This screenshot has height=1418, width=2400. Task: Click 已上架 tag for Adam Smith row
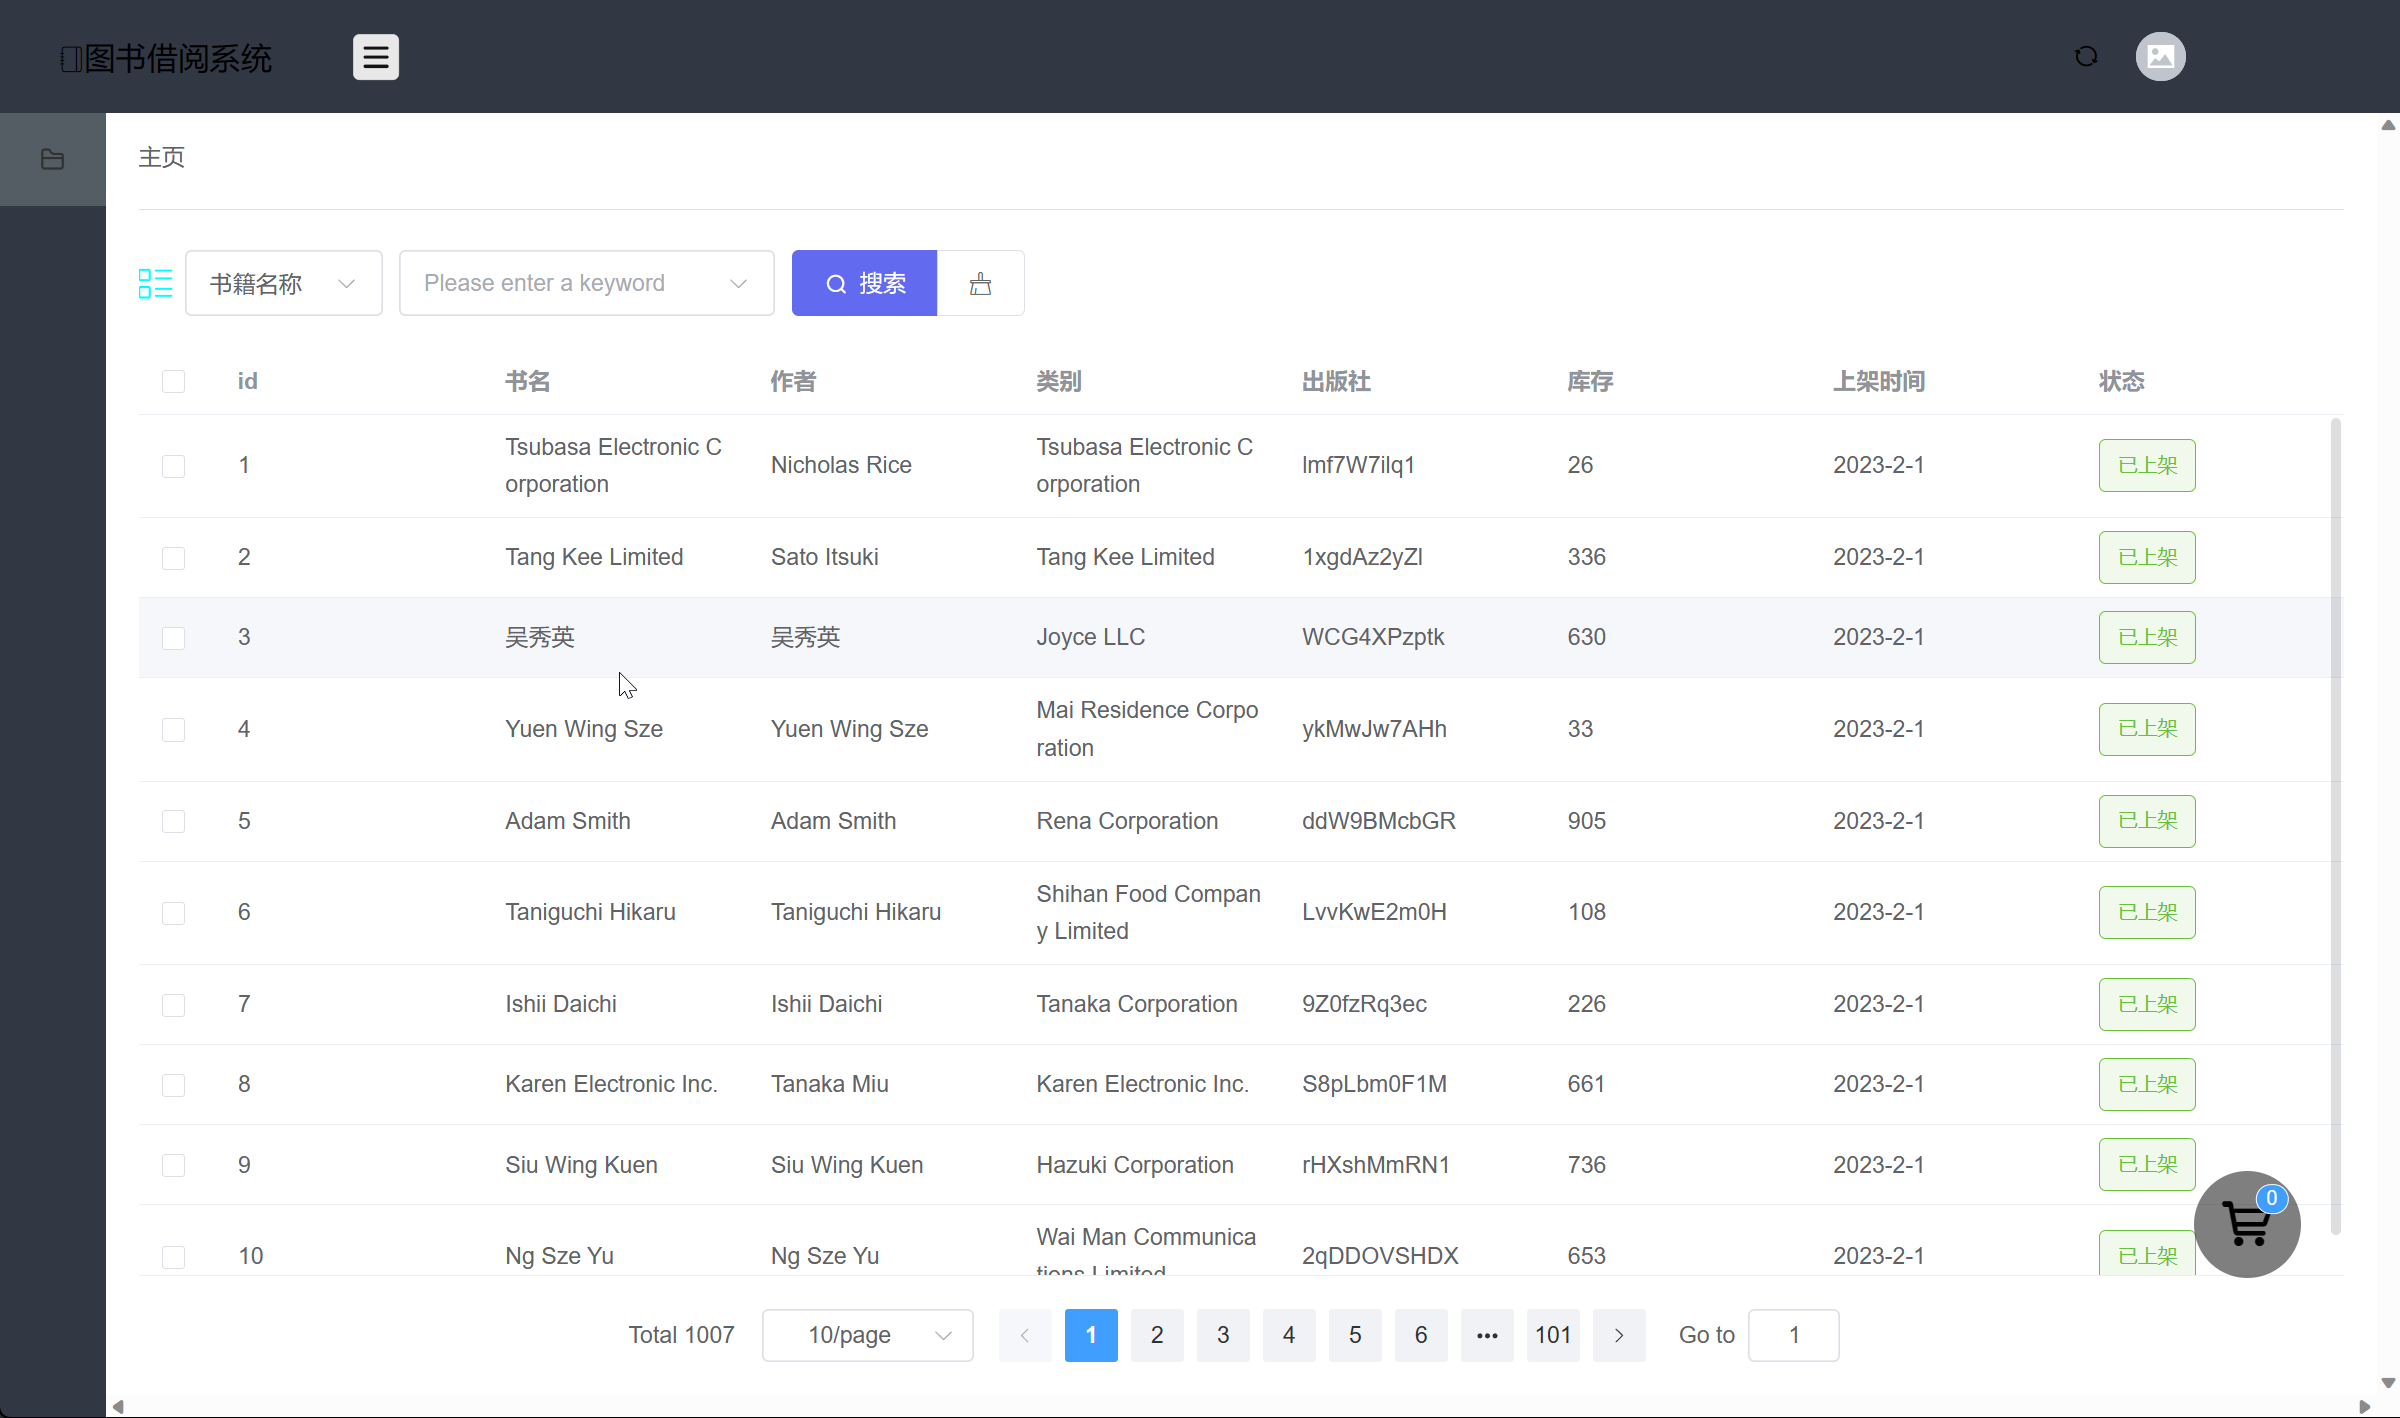tap(2147, 821)
